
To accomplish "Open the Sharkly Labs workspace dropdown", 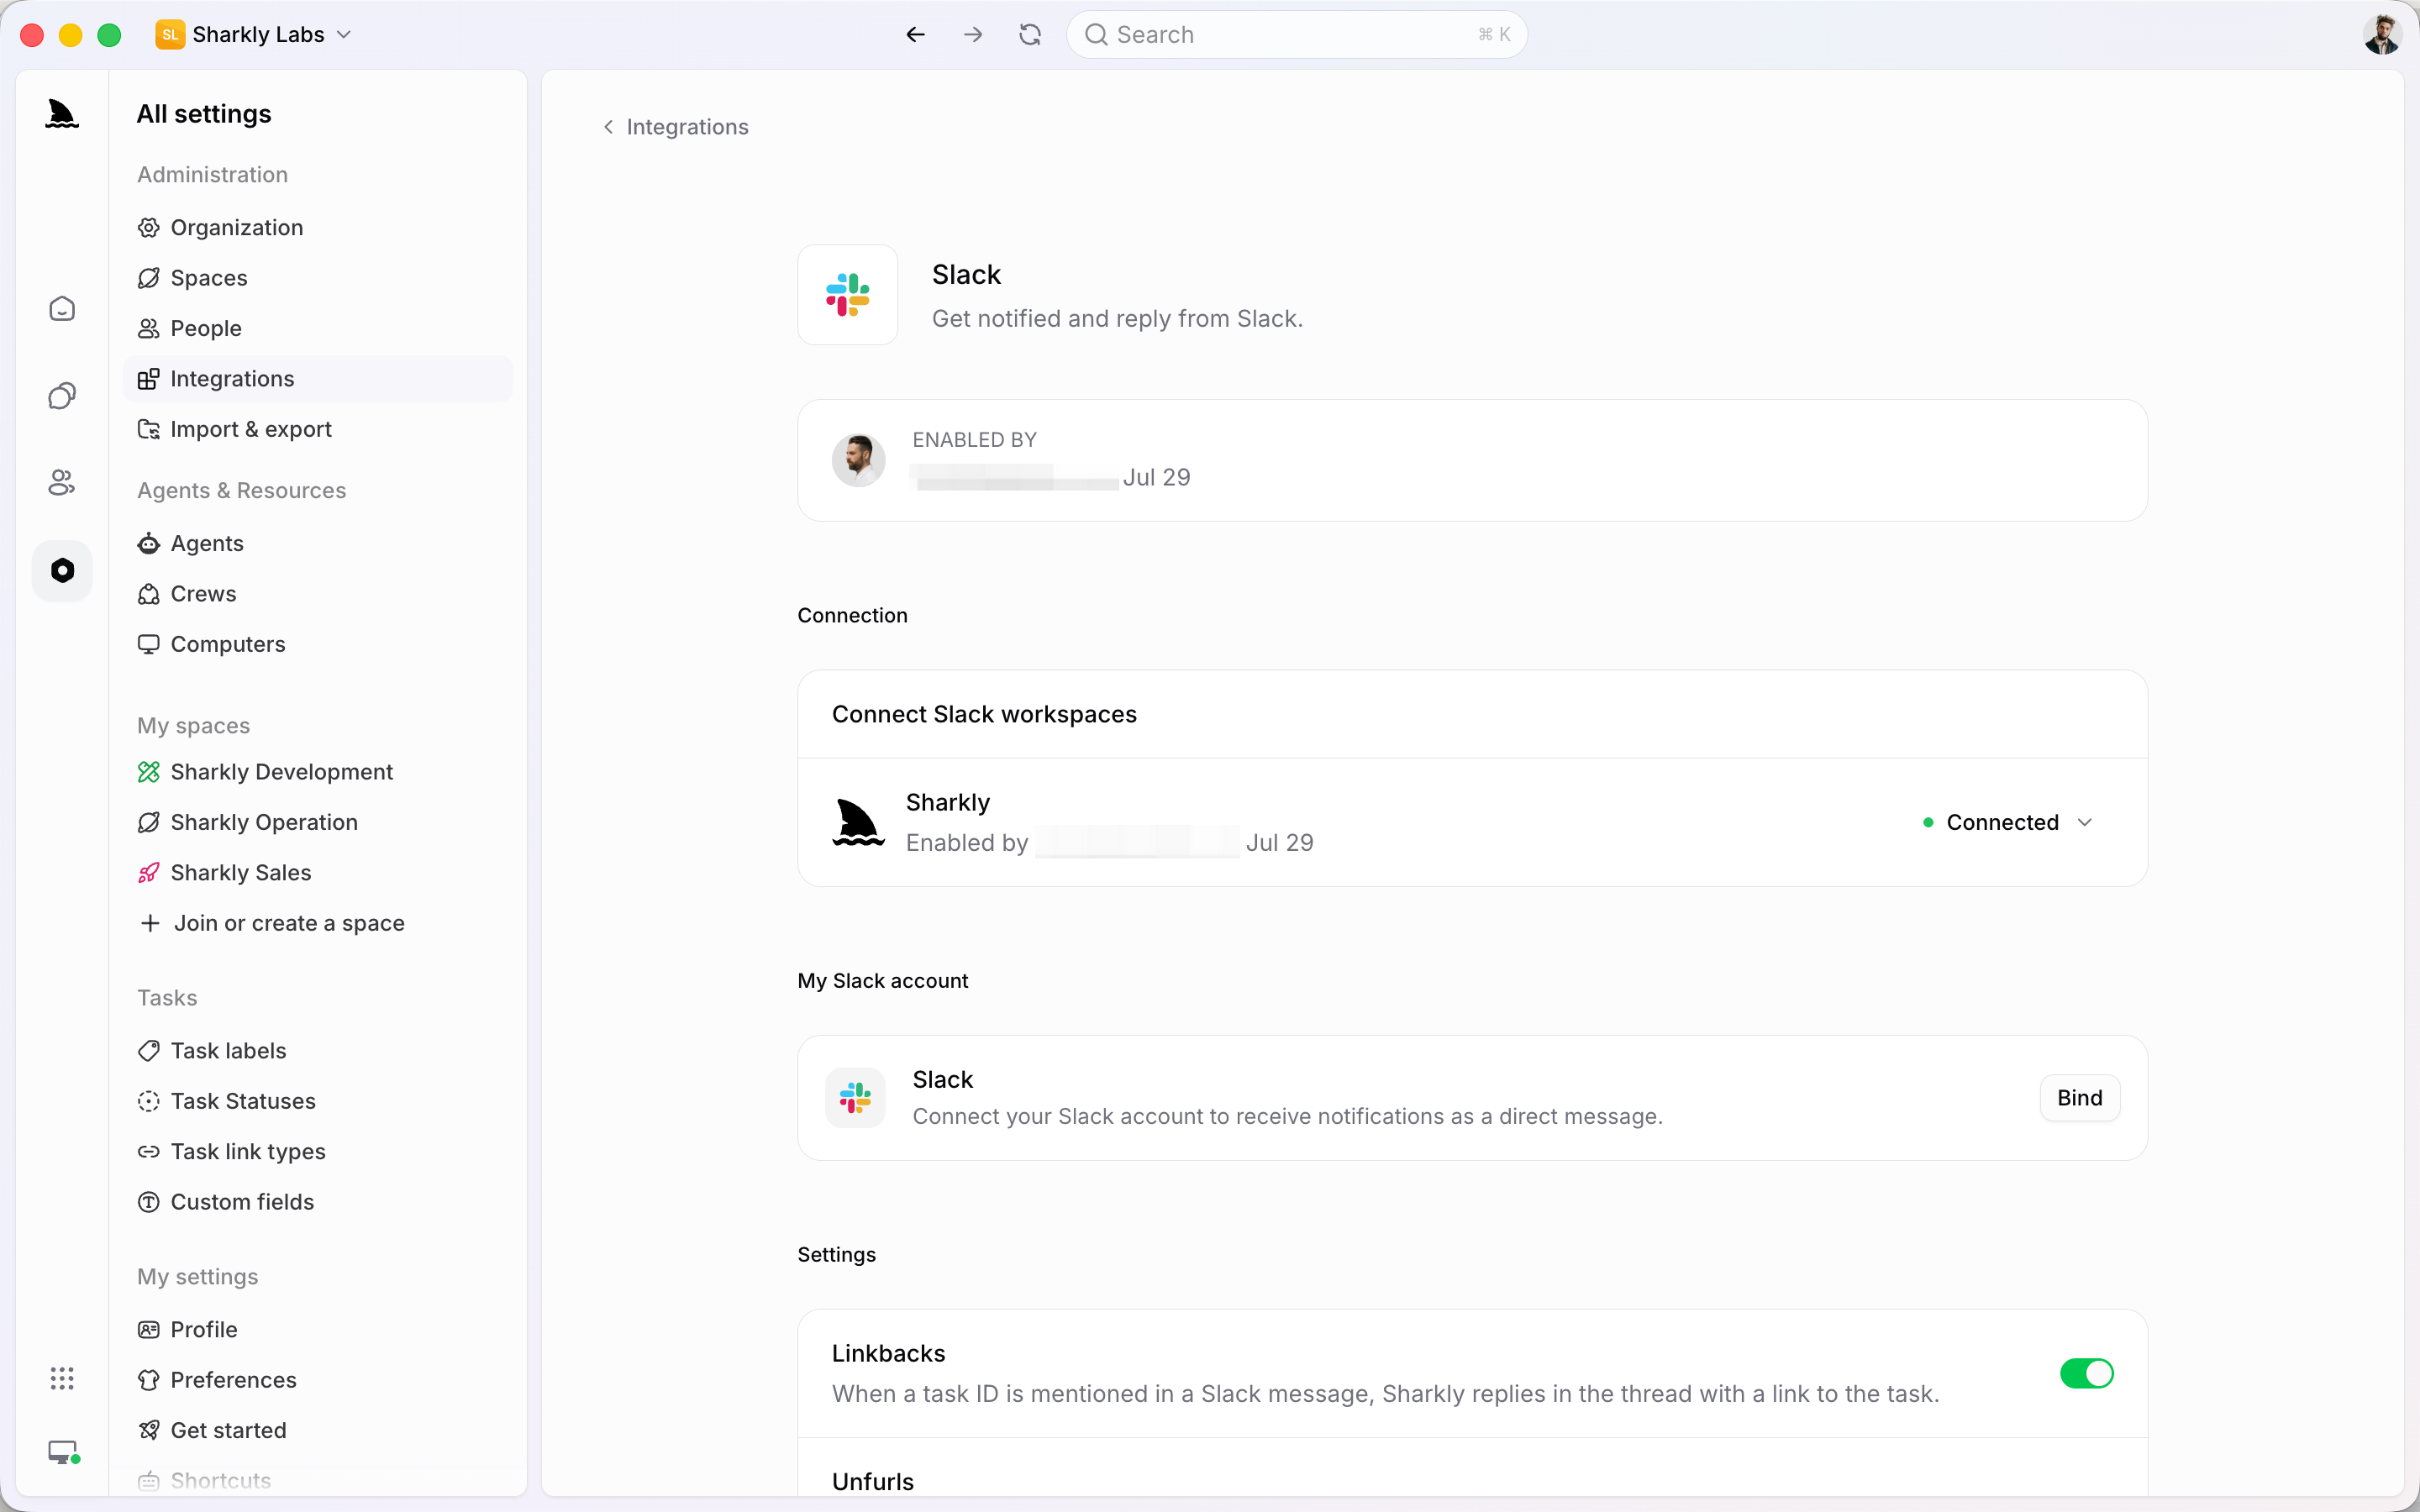I will [254, 35].
